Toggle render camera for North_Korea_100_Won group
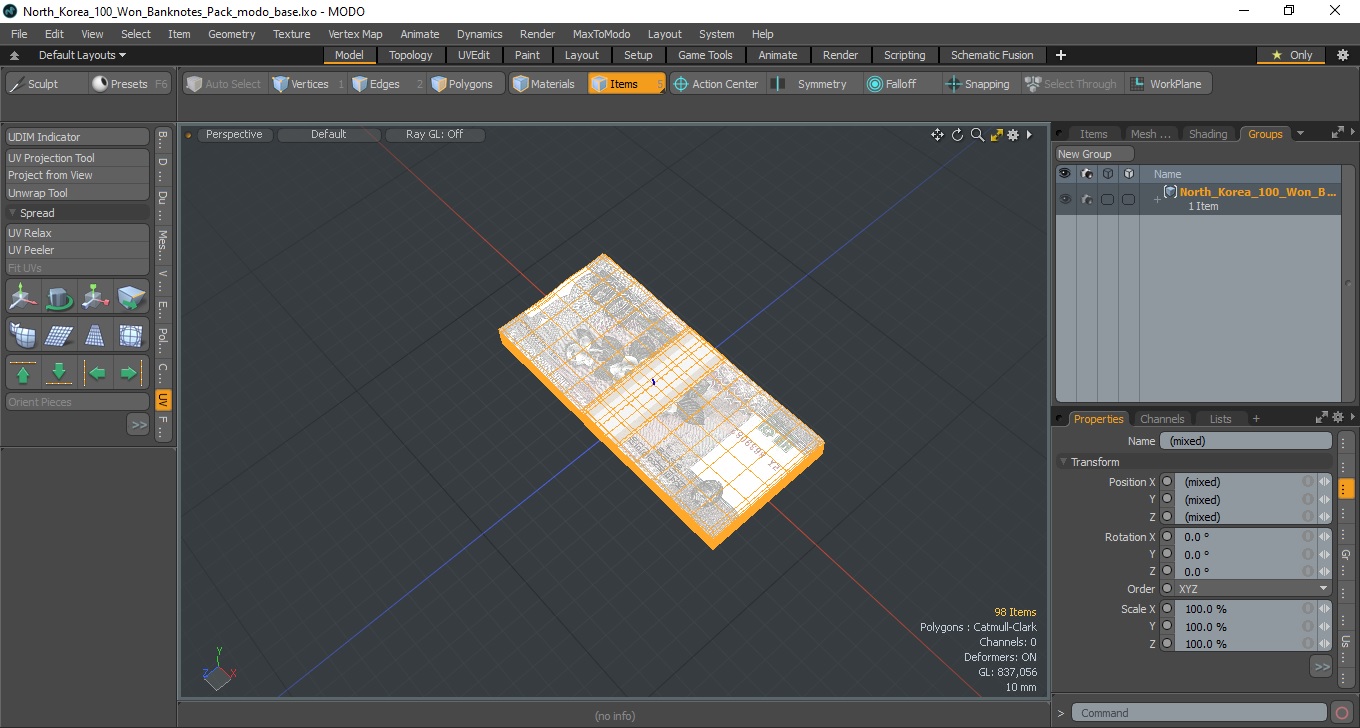Screen dimensions: 1360x728 coord(1086,199)
